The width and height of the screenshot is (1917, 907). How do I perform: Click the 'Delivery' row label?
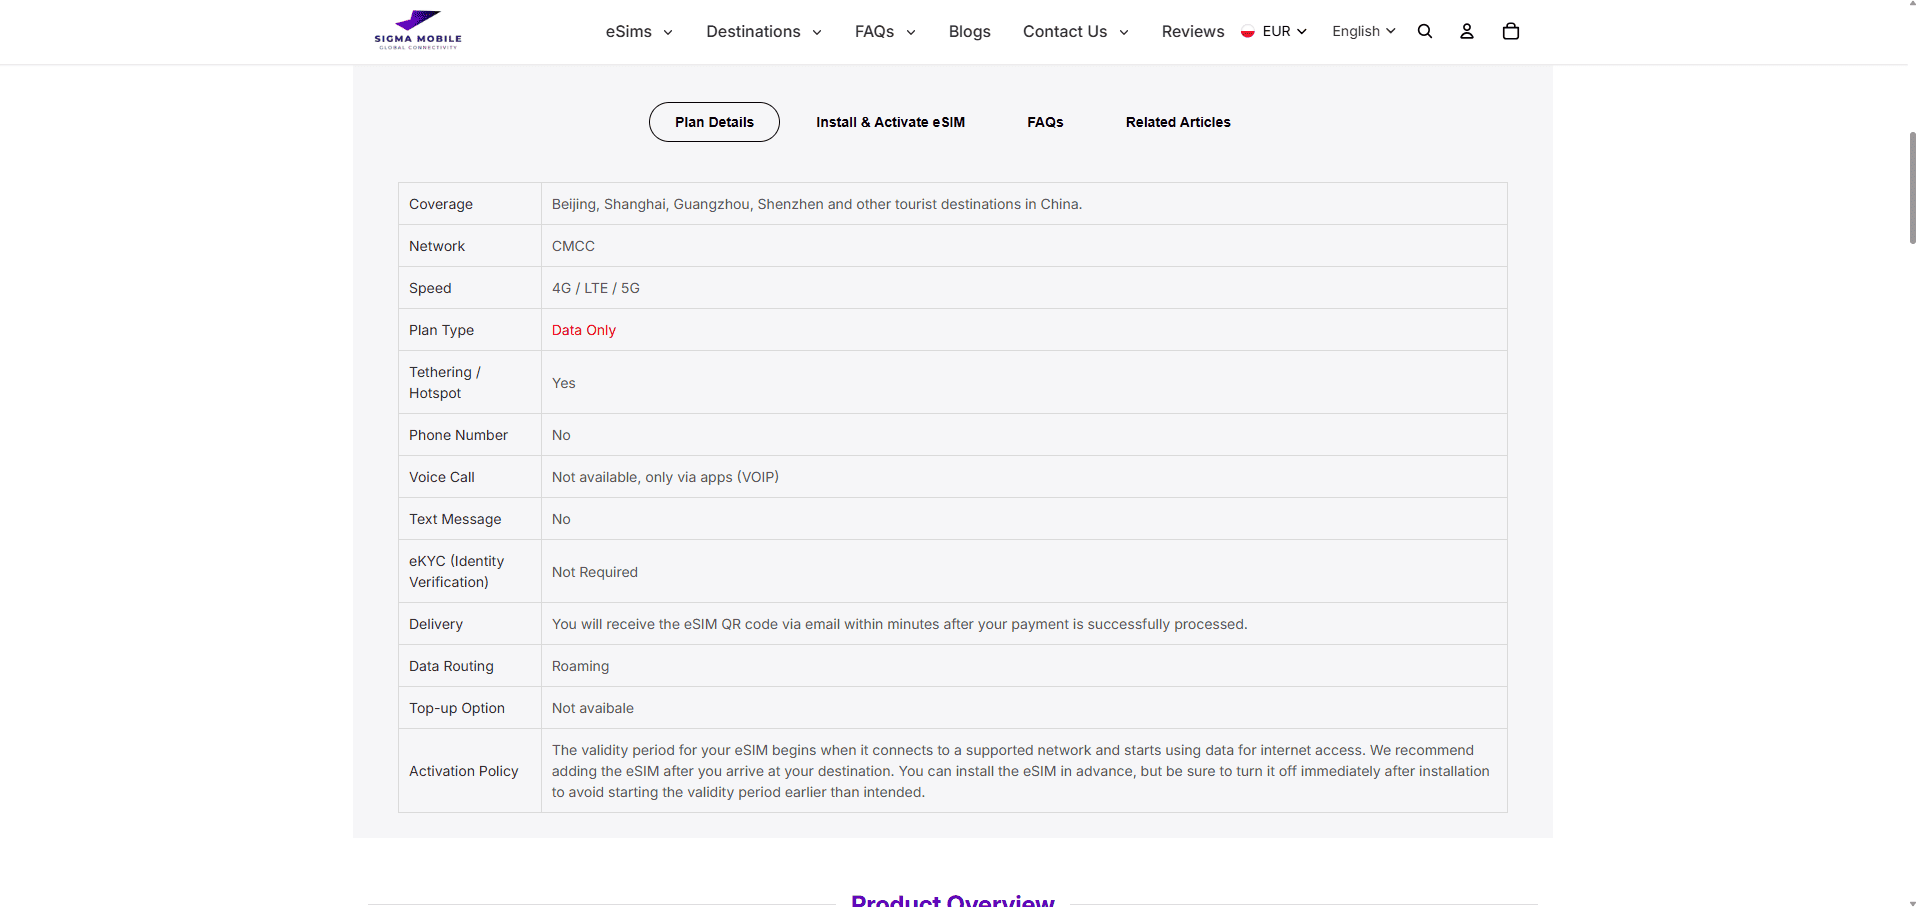pos(436,624)
